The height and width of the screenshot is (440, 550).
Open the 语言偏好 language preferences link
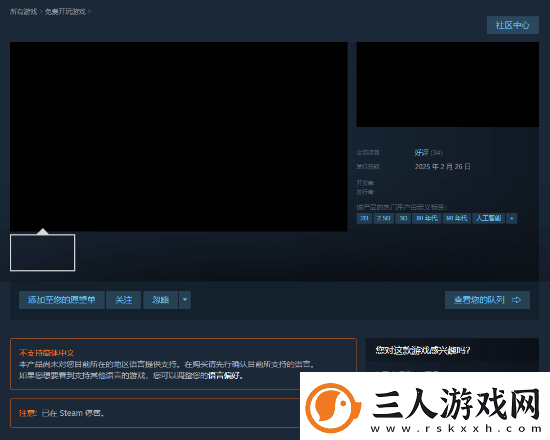tap(224, 376)
